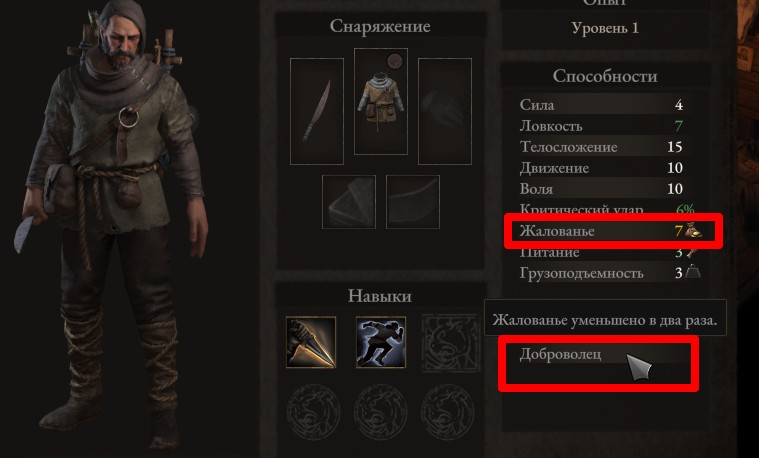
Task: Click the weight icon next to Грузоподъемность
Action: tap(693, 272)
